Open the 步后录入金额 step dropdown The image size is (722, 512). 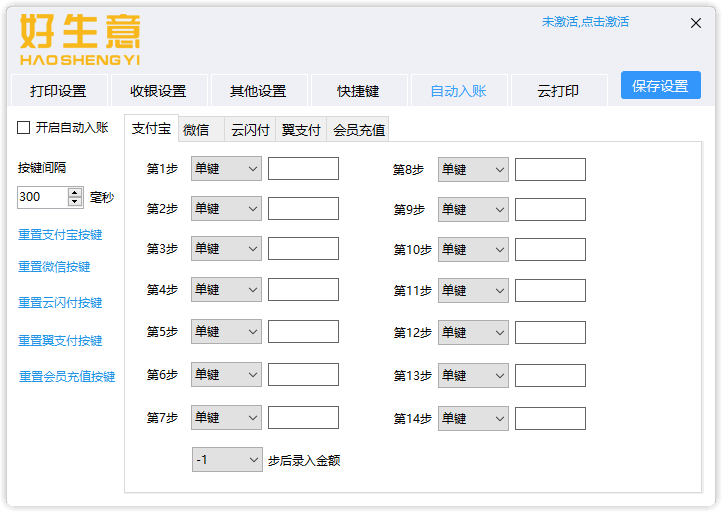pyautogui.click(x=227, y=459)
